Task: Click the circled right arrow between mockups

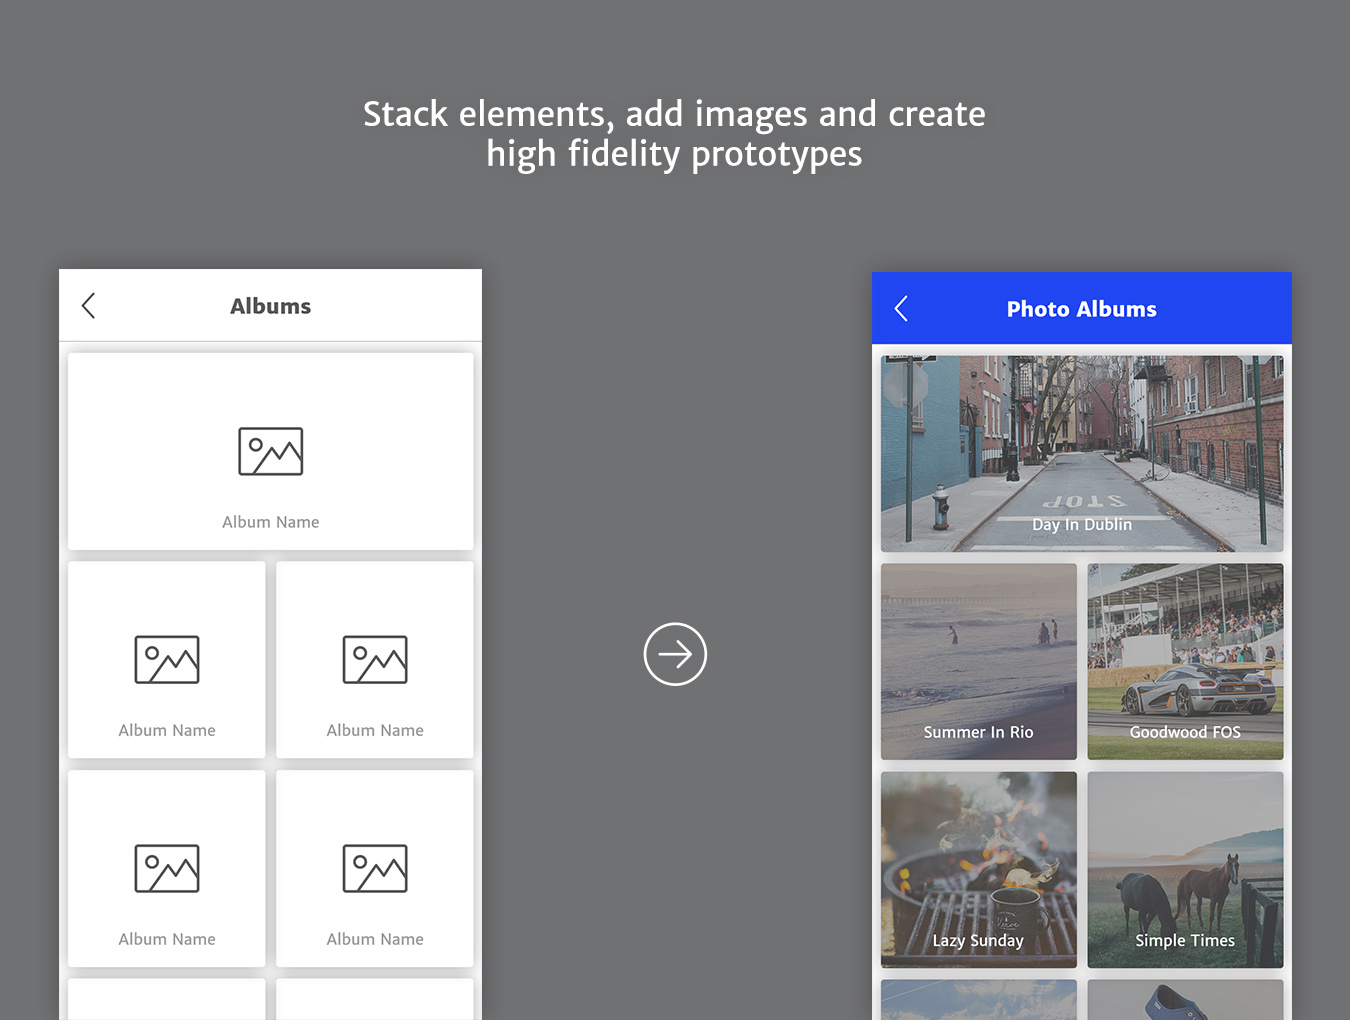Action: (675, 654)
